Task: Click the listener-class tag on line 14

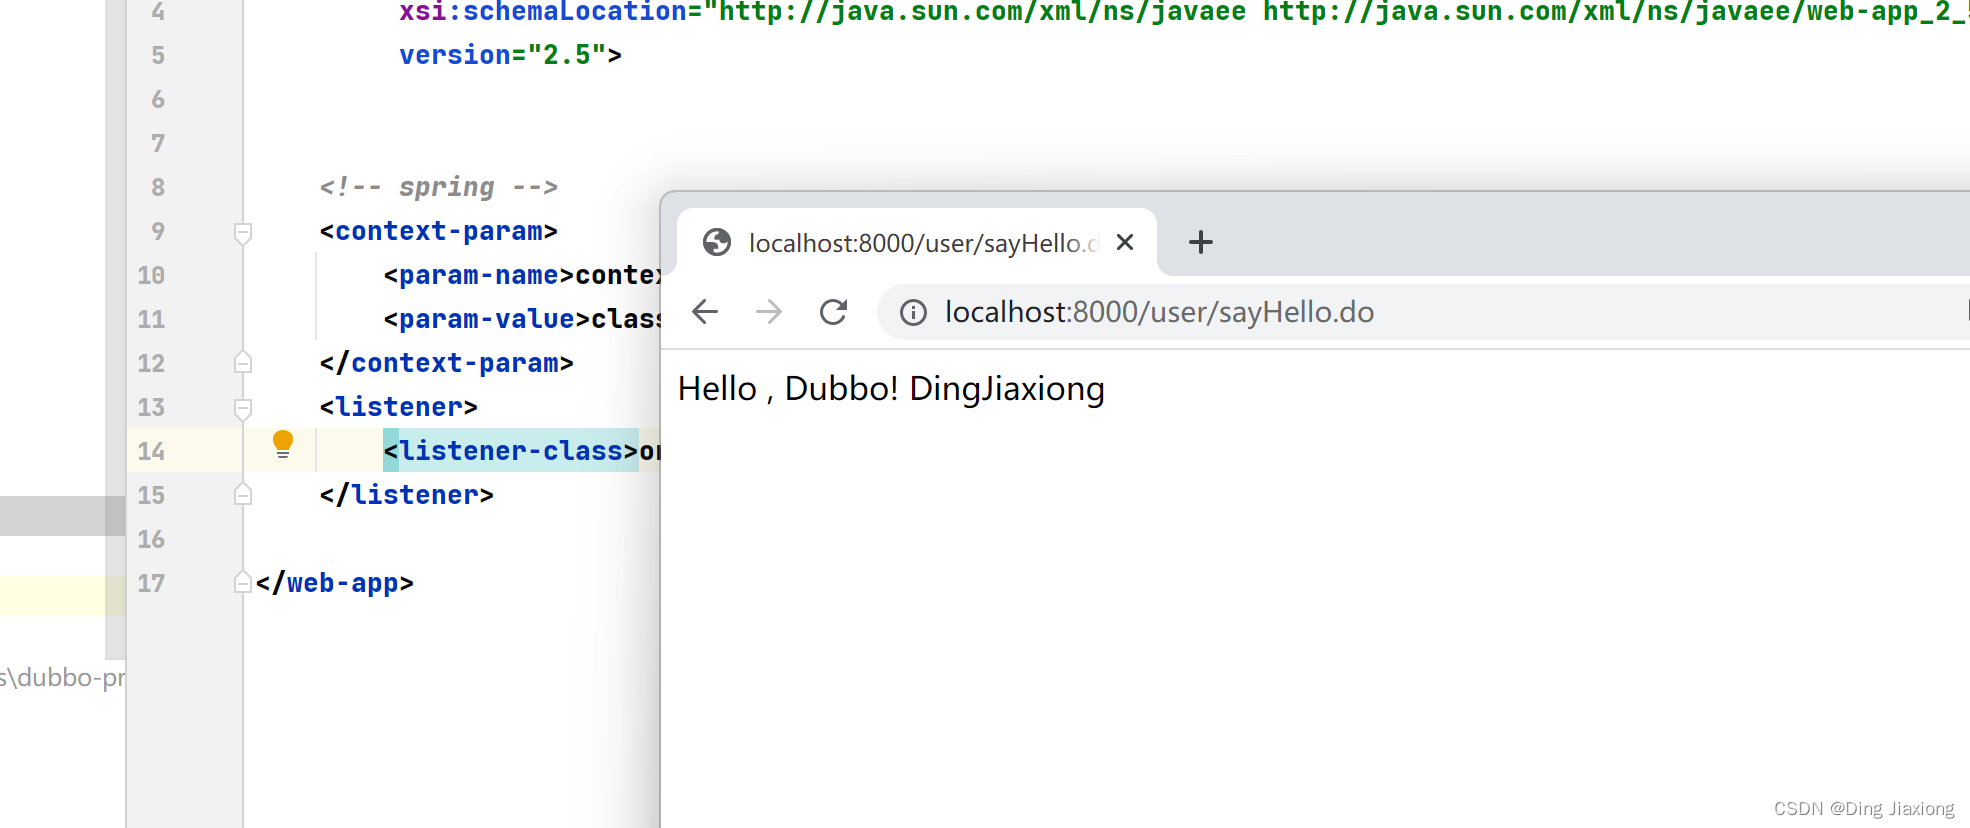Action: click(511, 451)
